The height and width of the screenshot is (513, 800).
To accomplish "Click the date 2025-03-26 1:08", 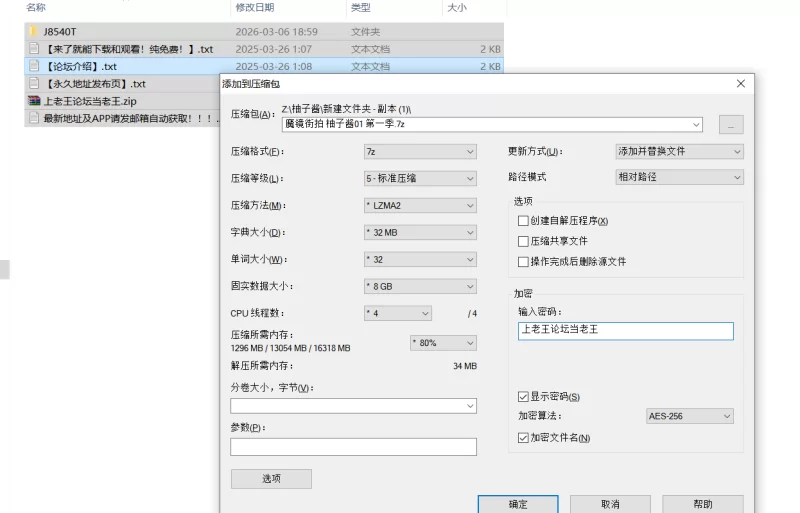I will [273, 66].
